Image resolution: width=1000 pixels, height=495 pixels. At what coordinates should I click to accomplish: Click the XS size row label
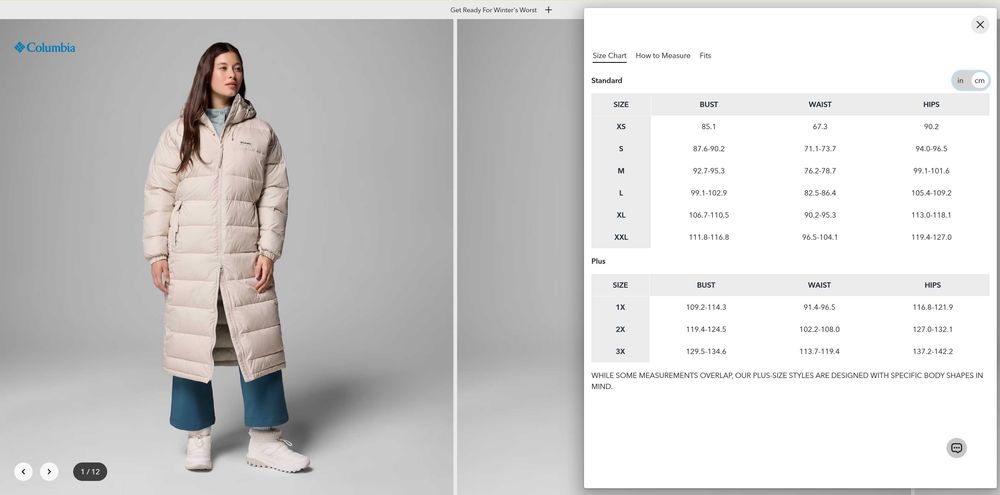(x=621, y=126)
